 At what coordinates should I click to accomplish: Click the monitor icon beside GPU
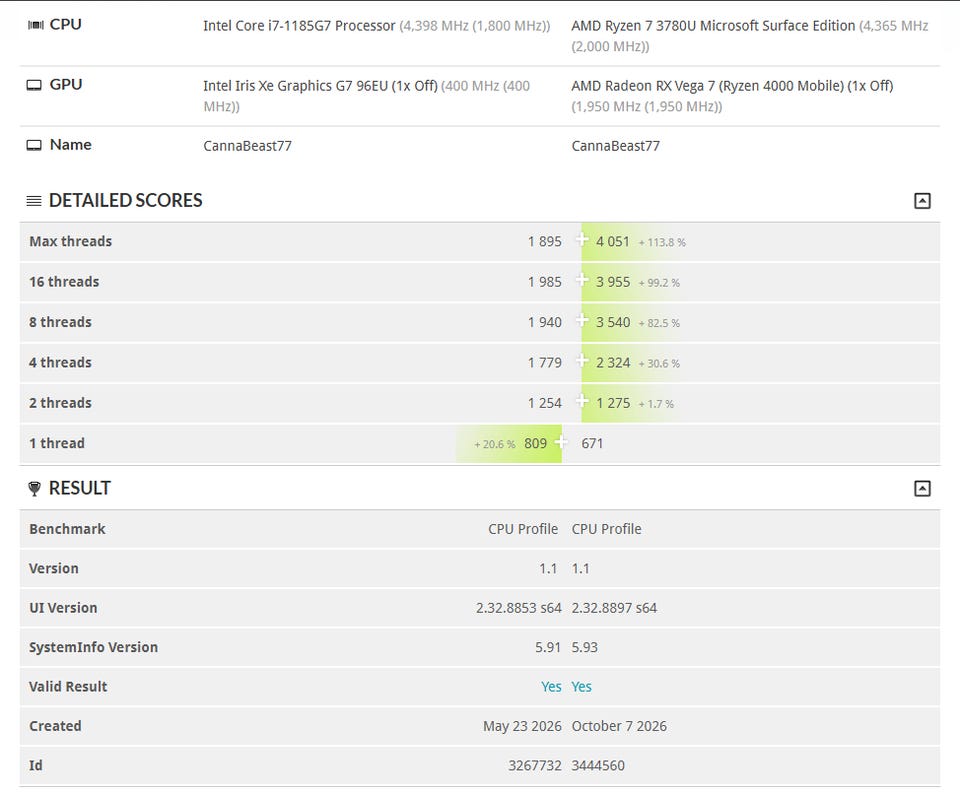pos(34,85)
